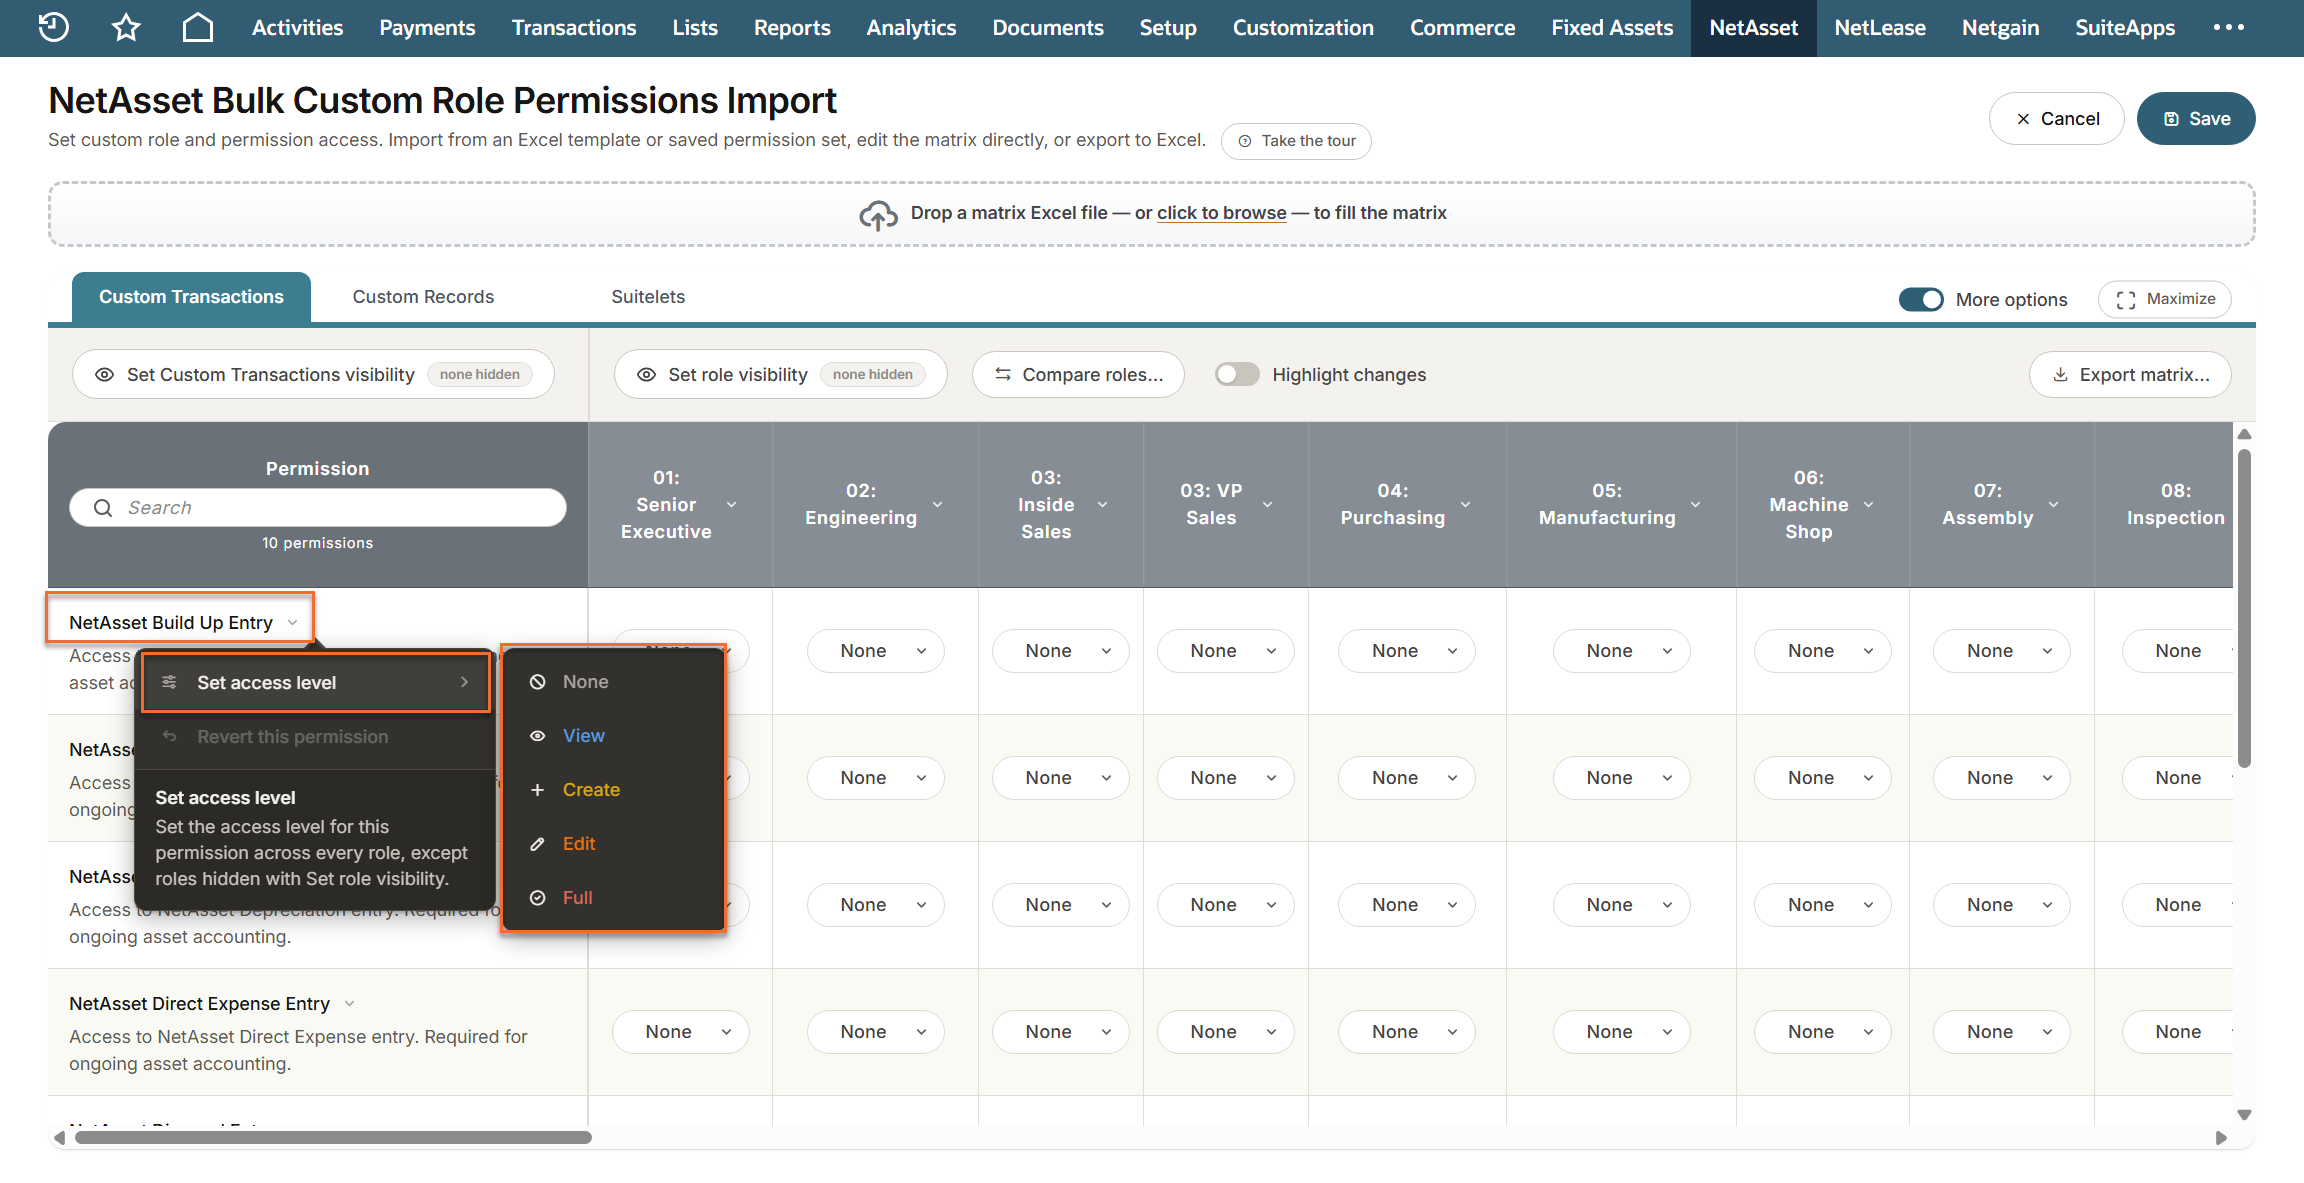The height and width of the screenshot is (1183, 2304).
Task: Open the three-dot overflow menu in navigation
Action: pos(2229,27)
